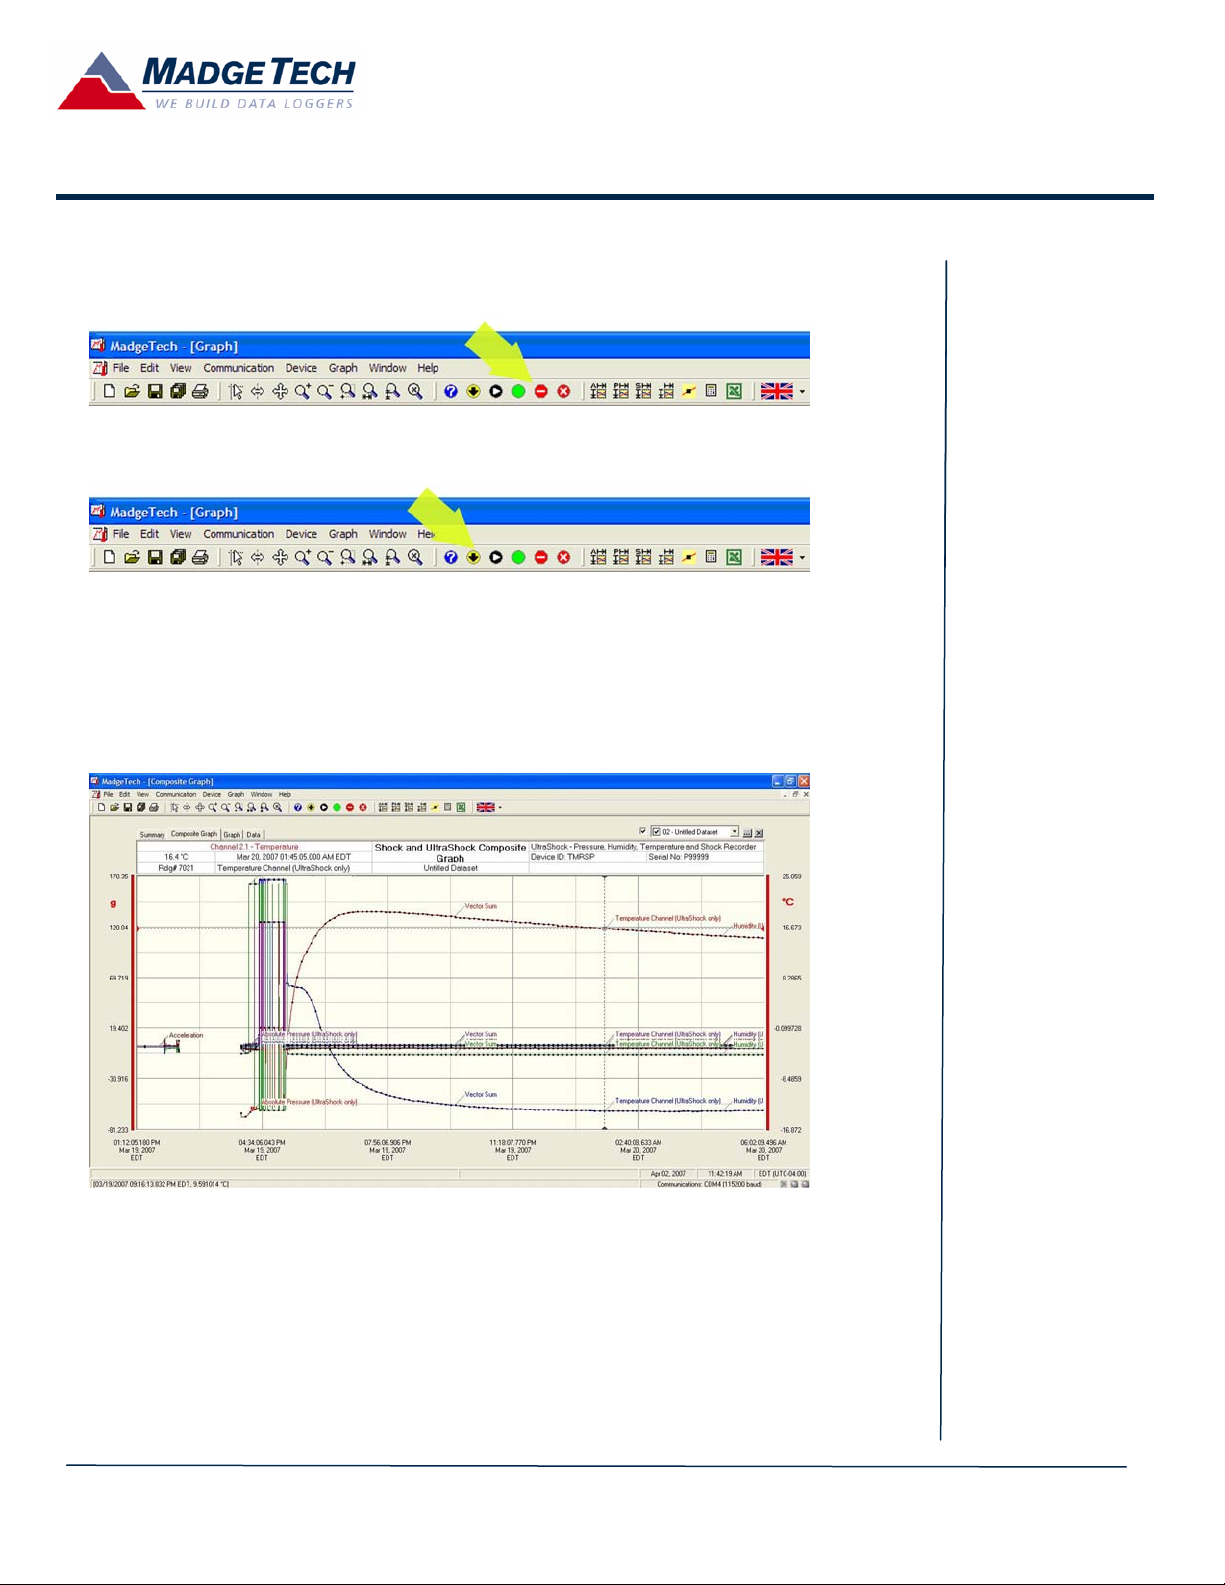
Task: Click 'EDT (UTC-04:00)' status bar entry
Action: tap(782, 1174)
